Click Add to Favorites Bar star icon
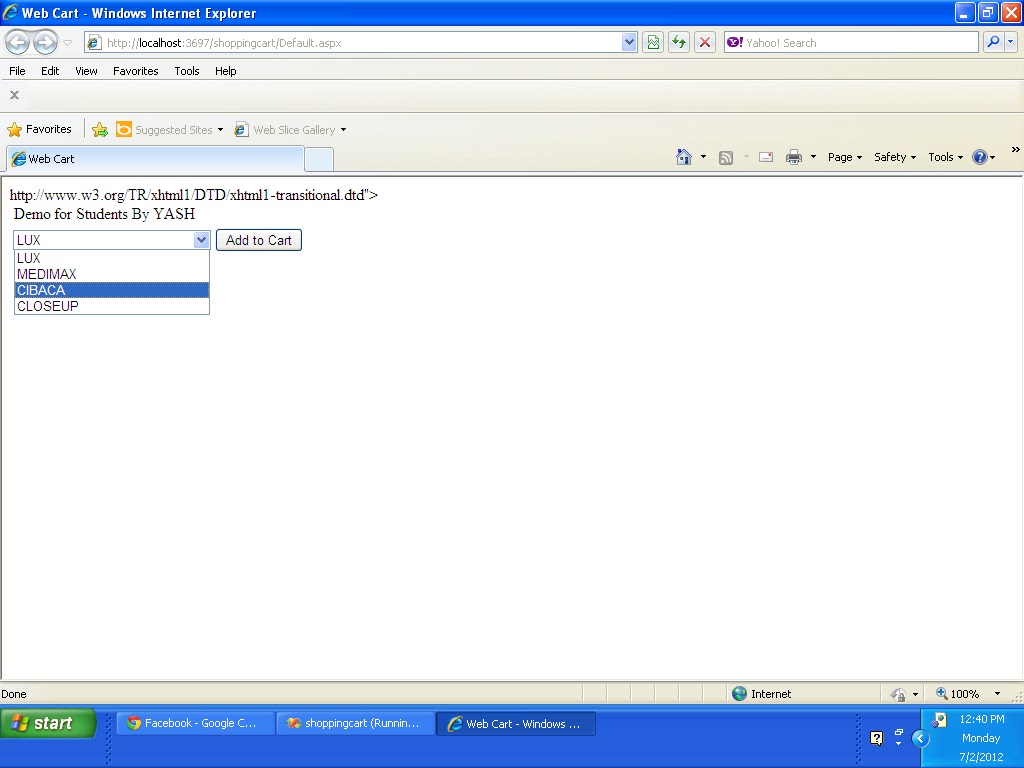This screenshot has height=768, width=1024. (x=100, y=130)
